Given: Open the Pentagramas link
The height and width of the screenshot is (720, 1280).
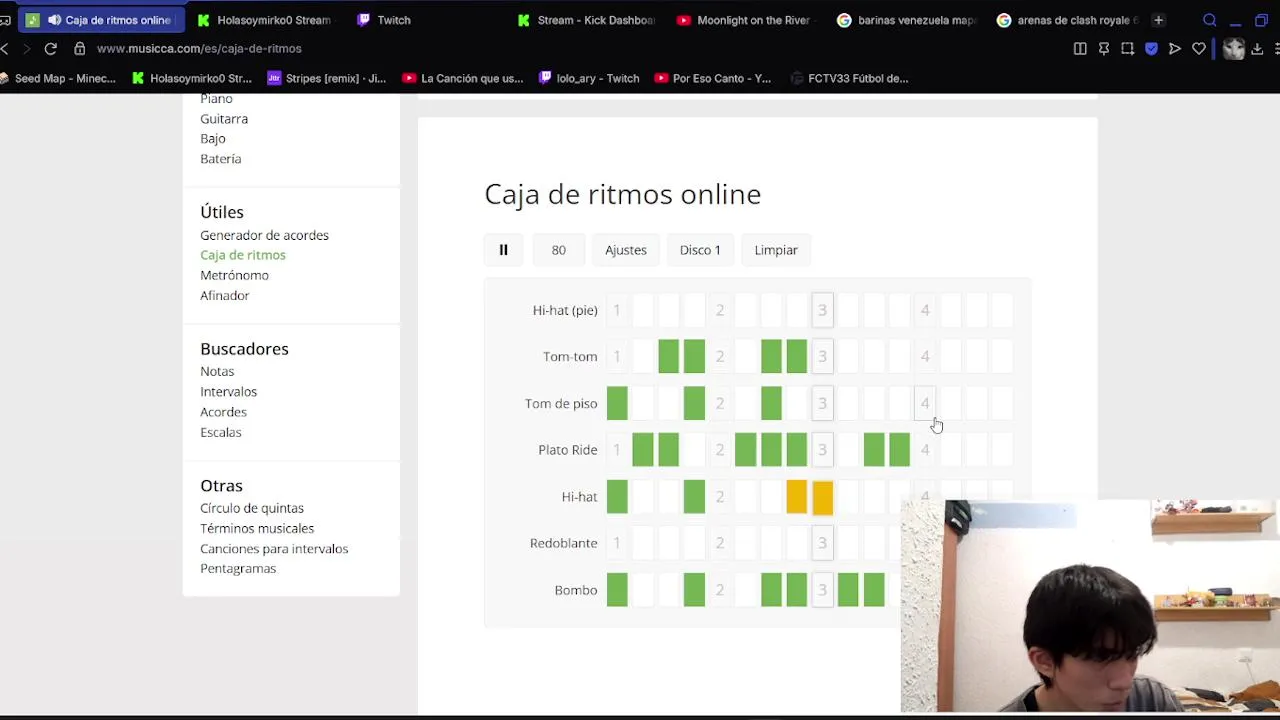Looking at the screenshot, I should [238, 569].
